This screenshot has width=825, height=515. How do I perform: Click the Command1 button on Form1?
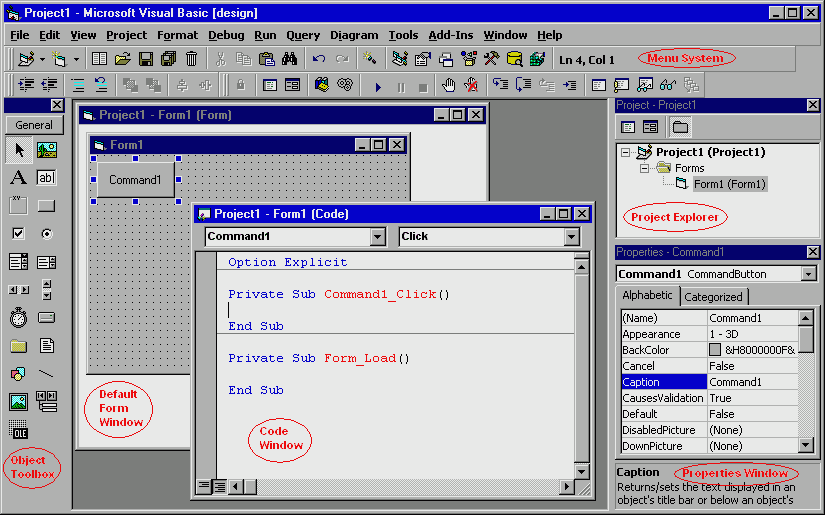(x=135, y=180)
